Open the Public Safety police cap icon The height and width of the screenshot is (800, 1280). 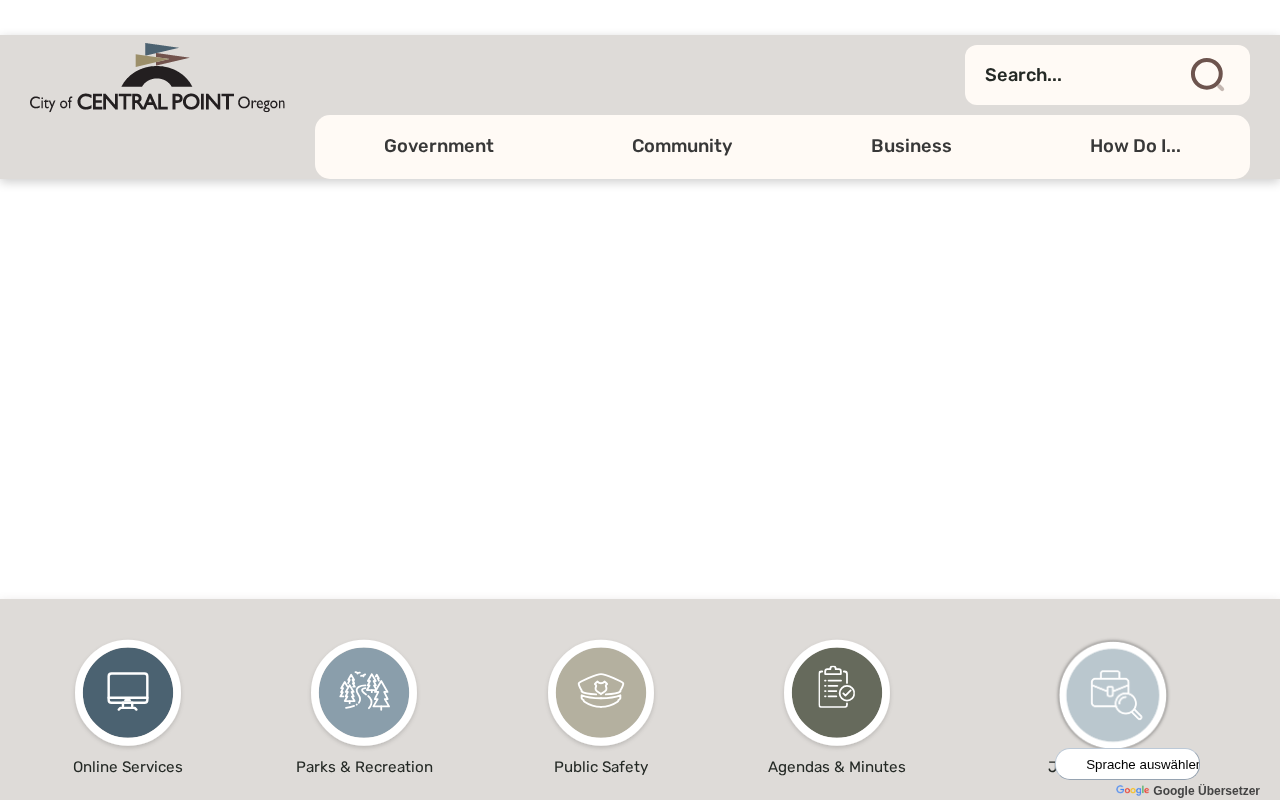coord(601,693)
